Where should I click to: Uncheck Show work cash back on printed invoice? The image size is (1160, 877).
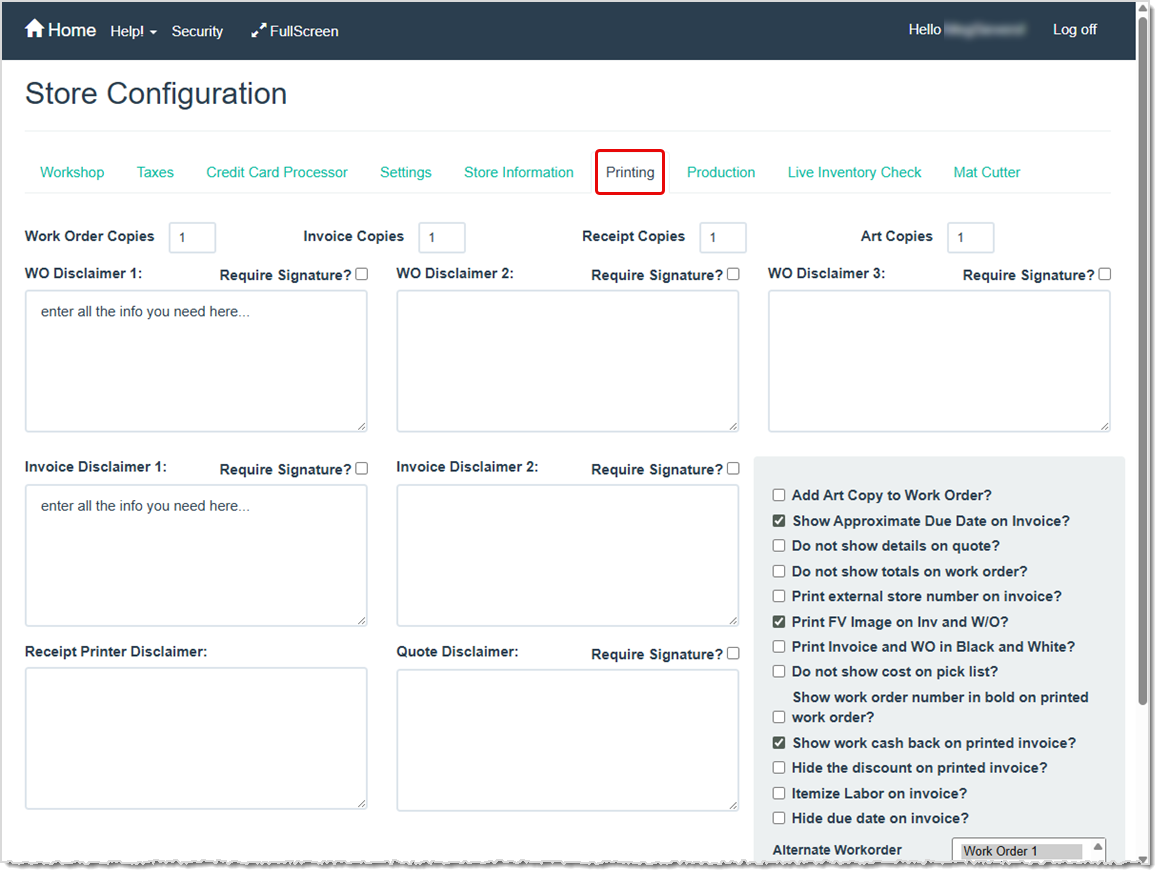(778, 742)
